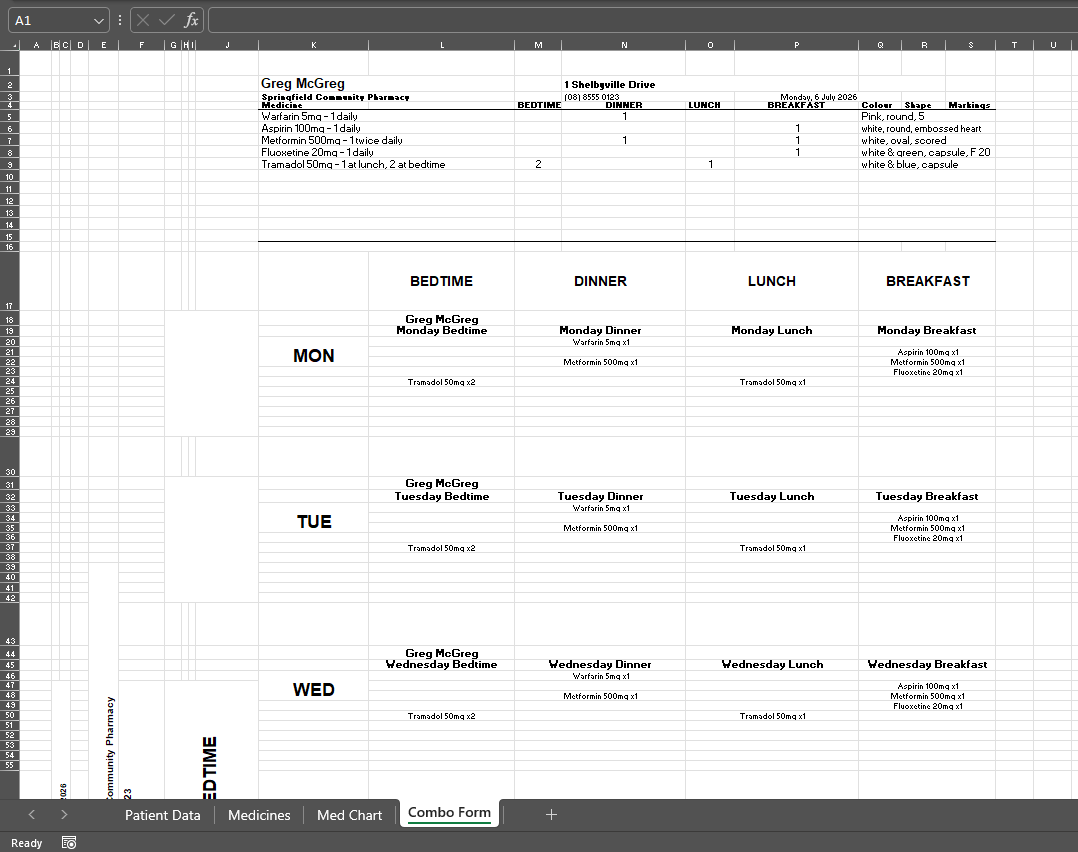Click the next sheet navigation arrow

click(x=64, y=815)
